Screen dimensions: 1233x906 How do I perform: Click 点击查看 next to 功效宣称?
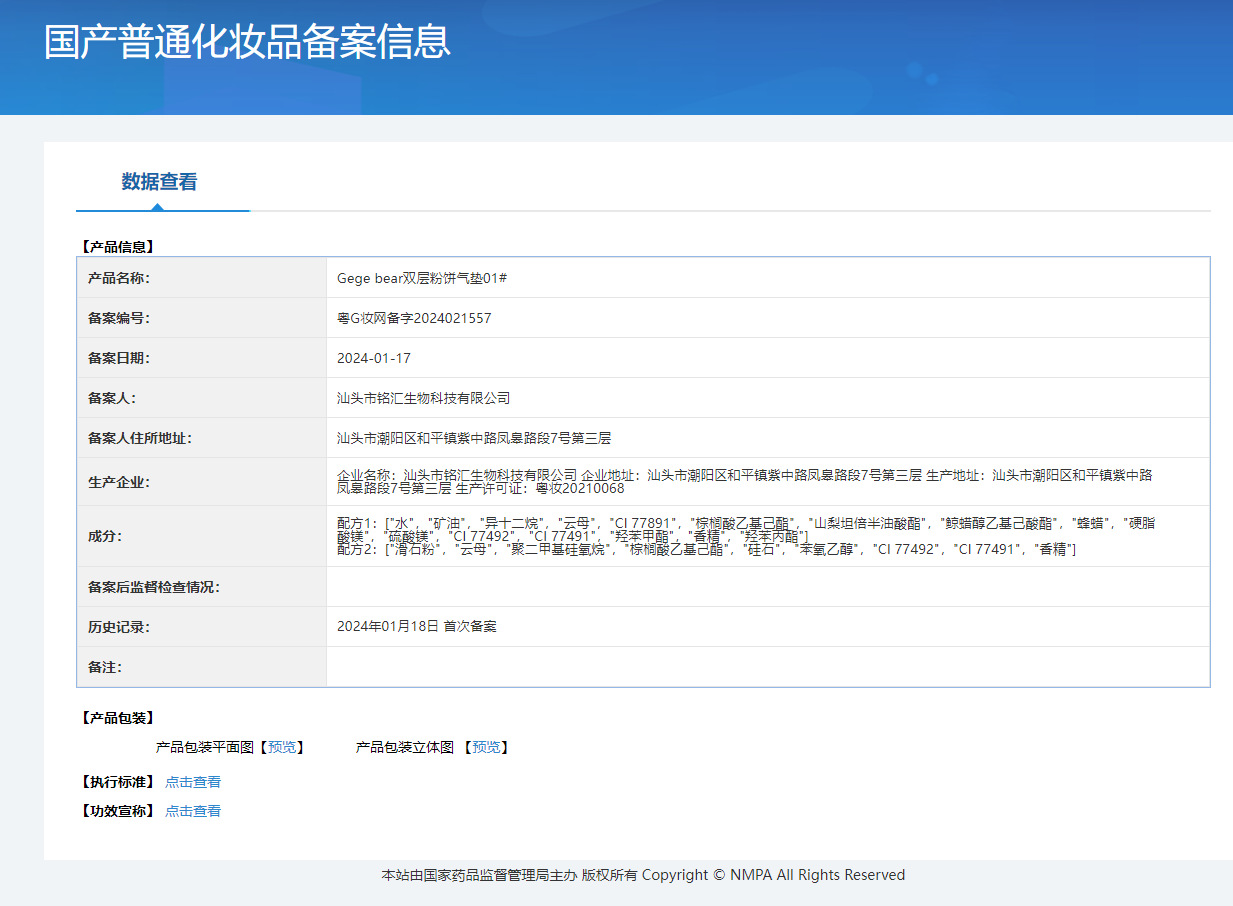tap(193, 811)
